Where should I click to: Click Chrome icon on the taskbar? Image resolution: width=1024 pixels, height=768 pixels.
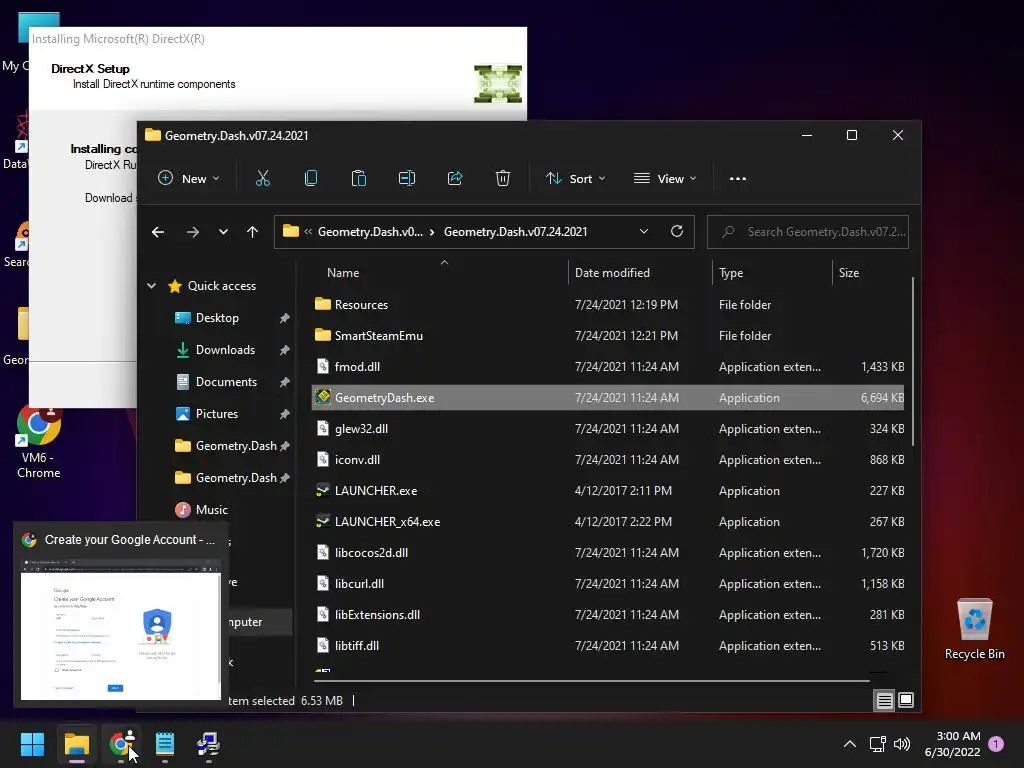[121, 744]
